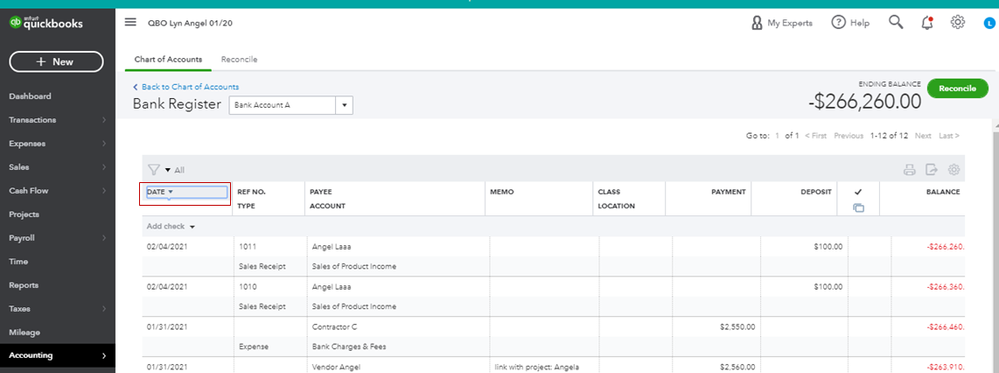Click the REF NO. column header
The image size is (999, 373).
(x=252, y=192)
